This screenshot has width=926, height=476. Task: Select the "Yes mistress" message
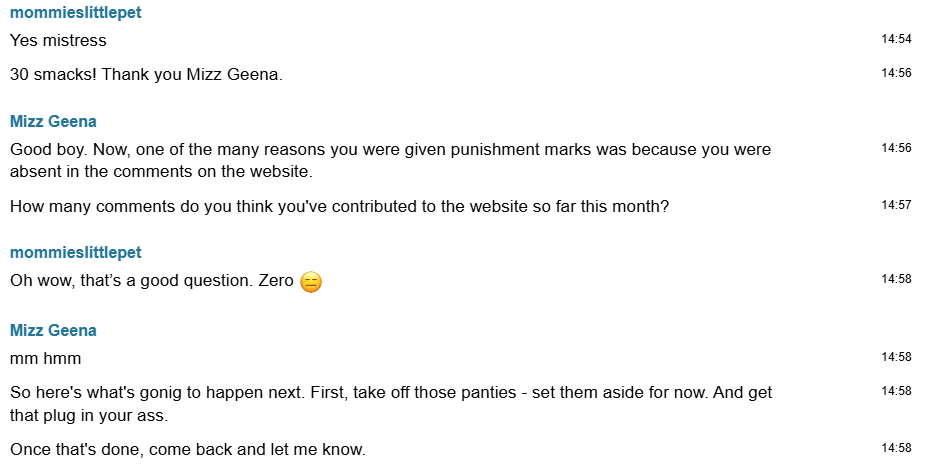[x=58, y=41]
